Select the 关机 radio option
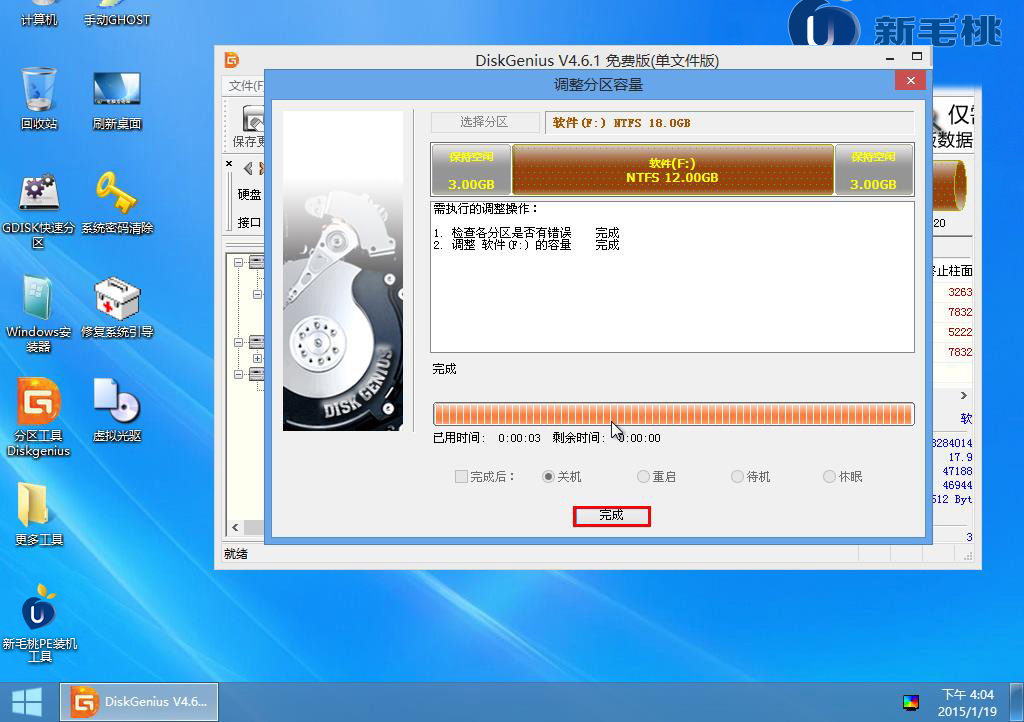This screenshot has height=722, width=1024. pyautogui.click(x=548, y=477)
